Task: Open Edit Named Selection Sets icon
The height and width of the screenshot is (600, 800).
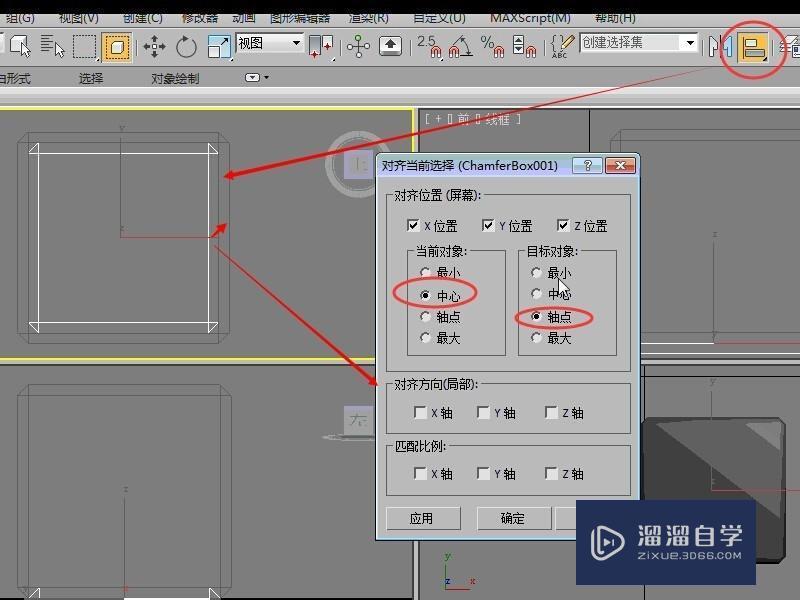Action: [562, 46]
